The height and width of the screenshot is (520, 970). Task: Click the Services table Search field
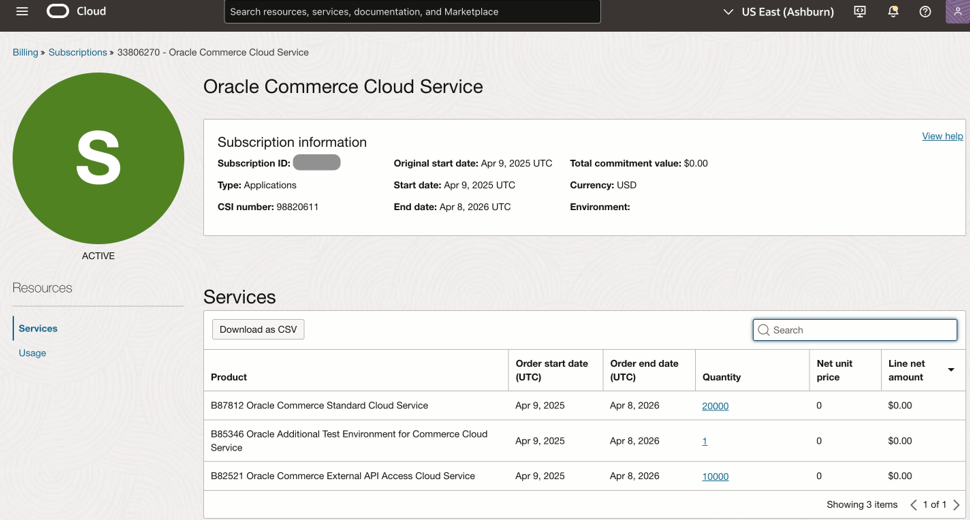click(x=855, y=330)
